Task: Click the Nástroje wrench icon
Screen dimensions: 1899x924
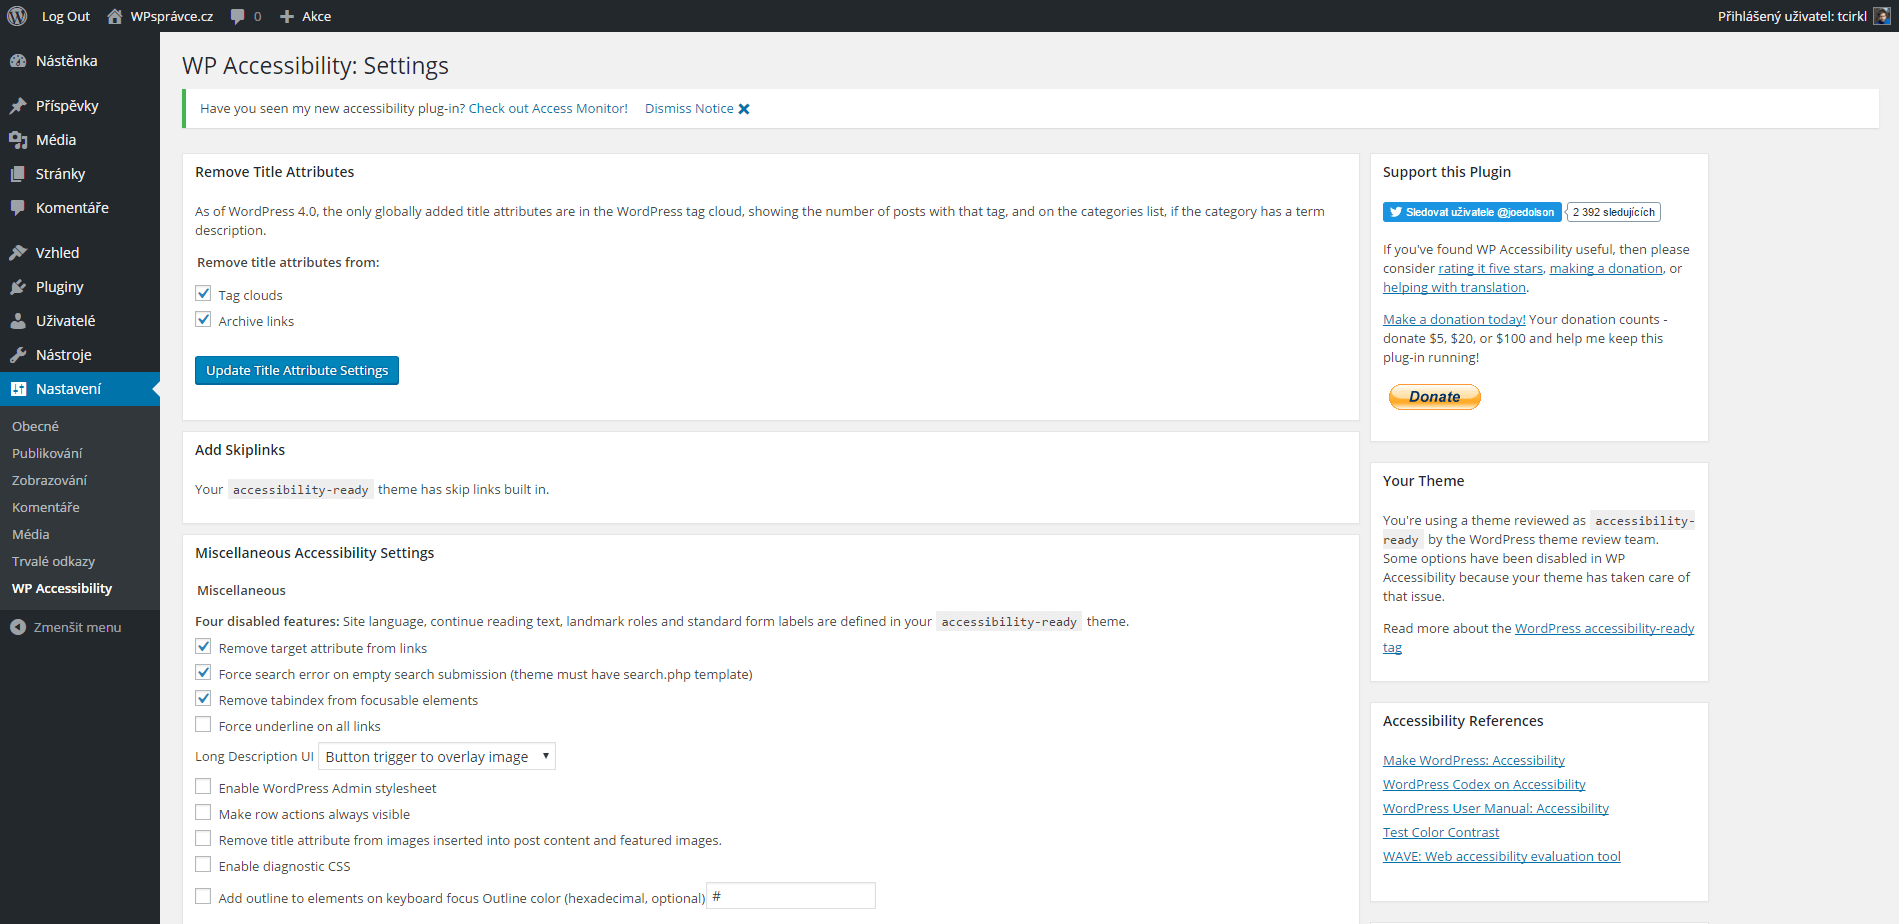Action: 18,355
